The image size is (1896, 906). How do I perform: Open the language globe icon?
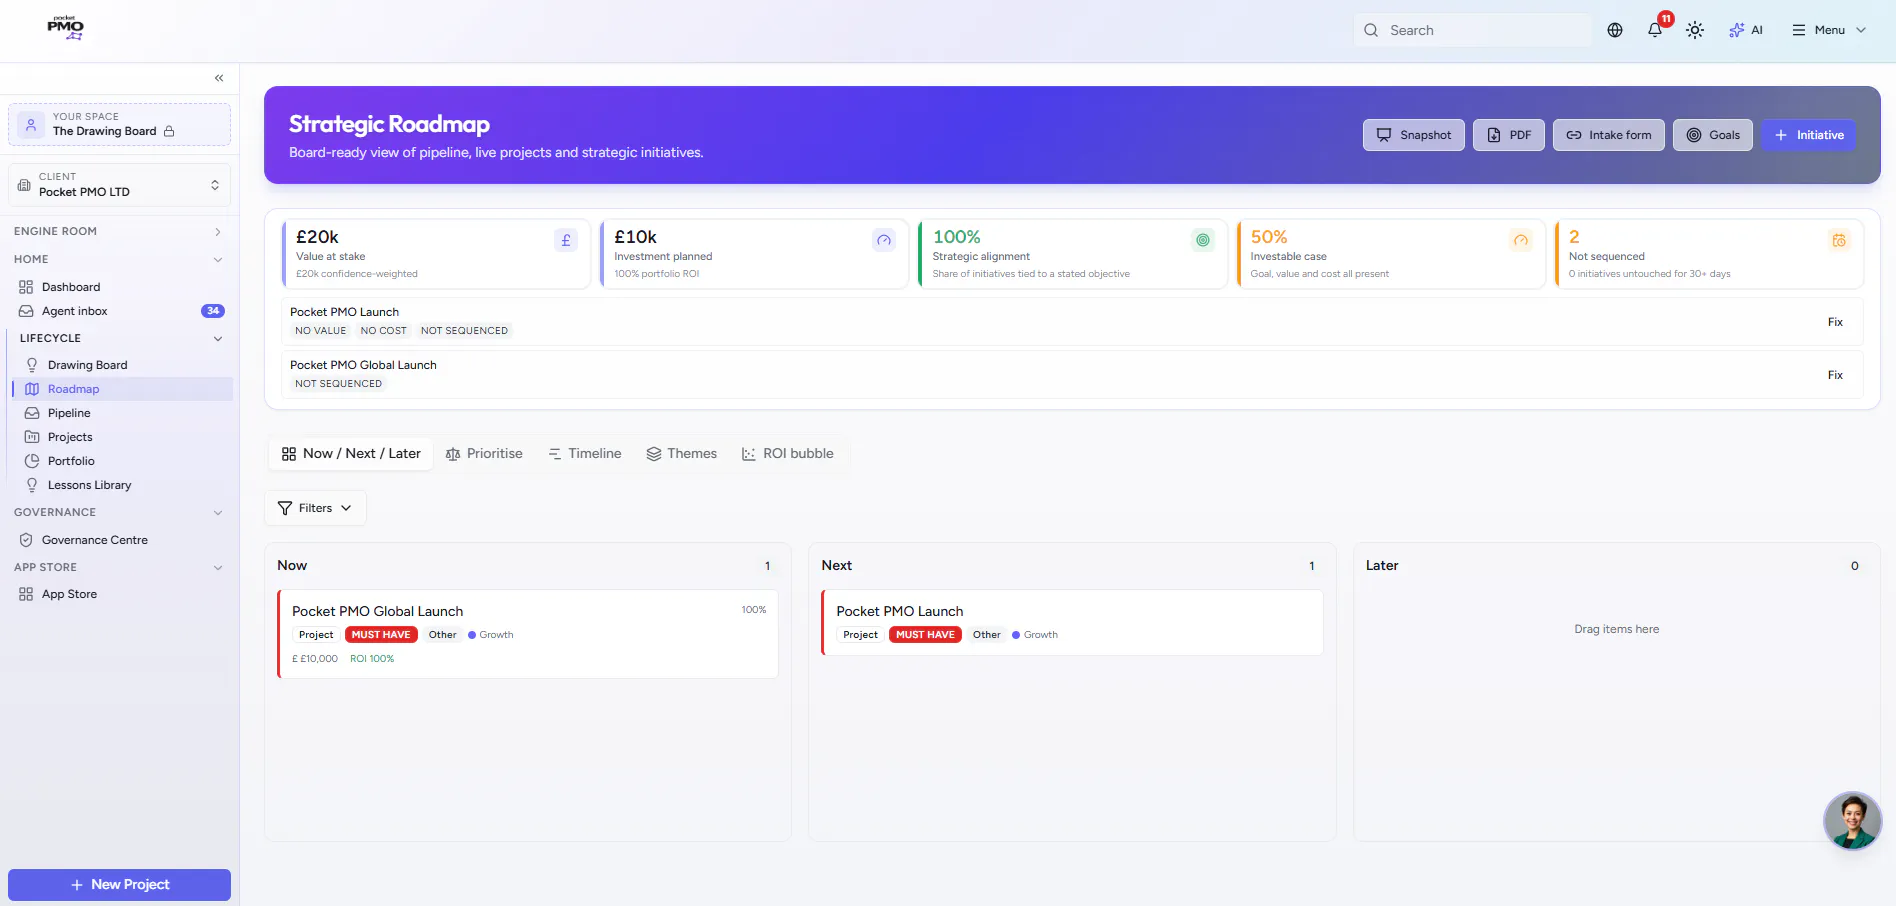[1615, 30]
